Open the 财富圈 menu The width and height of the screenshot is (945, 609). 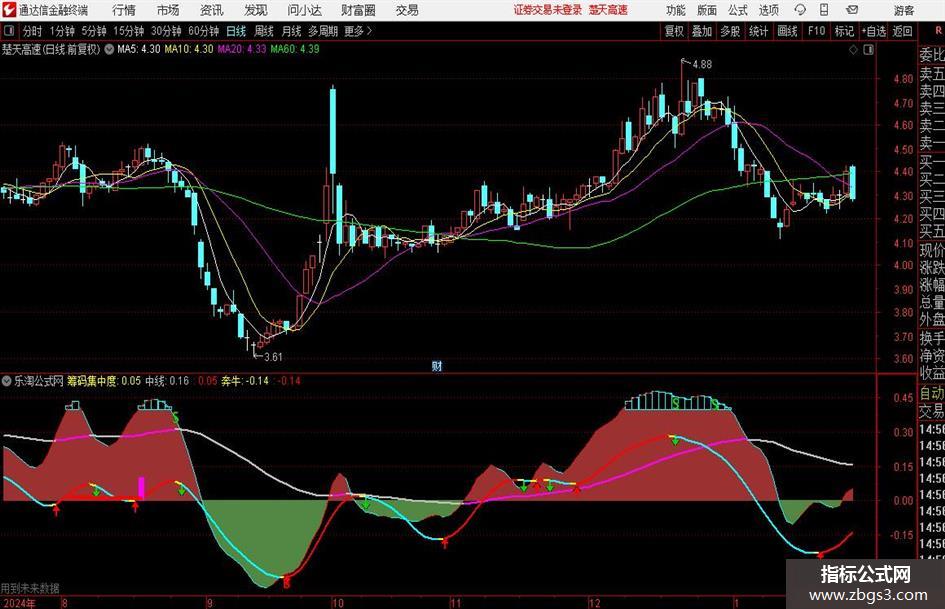coord(358,10)
